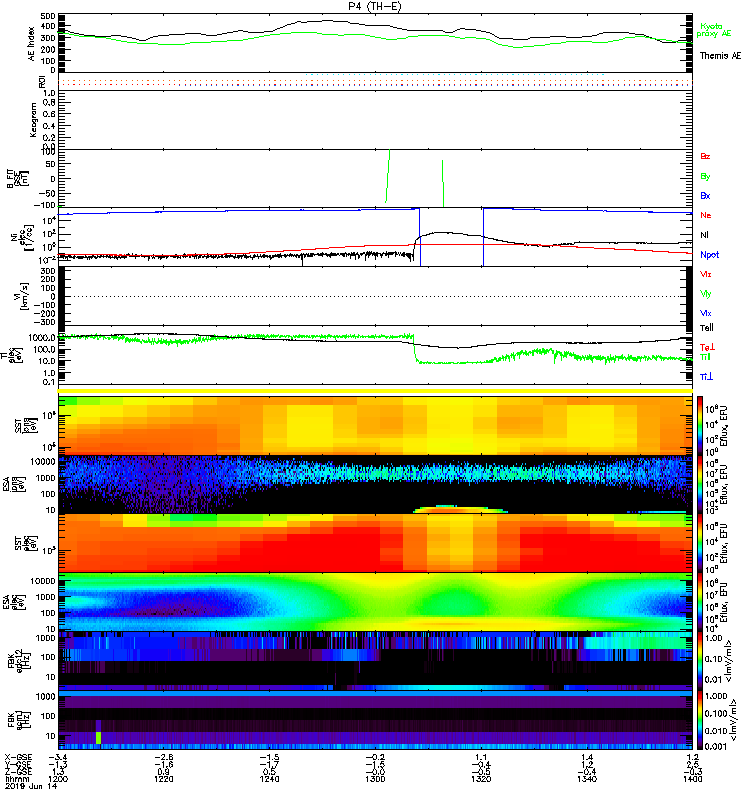Screen dimensions: 750x800
Task: Click the 1320 time tick label
Action: pos(481,779)
